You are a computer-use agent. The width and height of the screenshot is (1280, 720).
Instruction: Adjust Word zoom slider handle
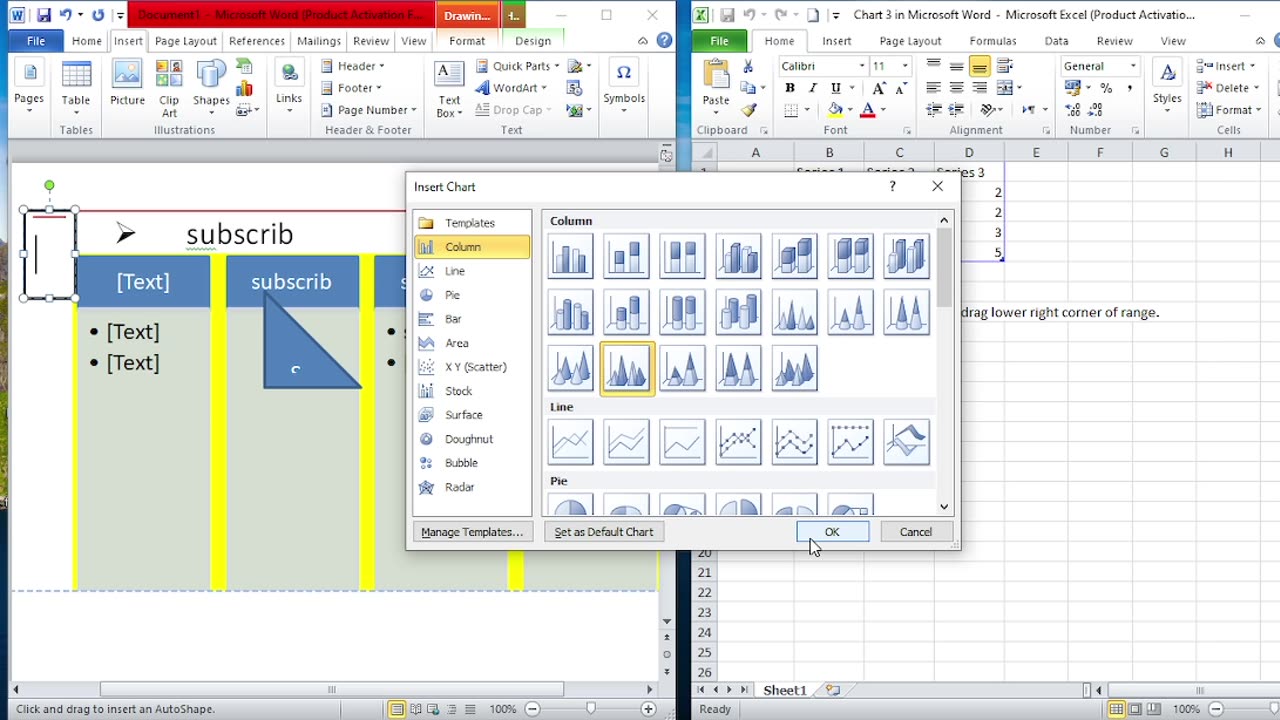[x=591, y=709]
